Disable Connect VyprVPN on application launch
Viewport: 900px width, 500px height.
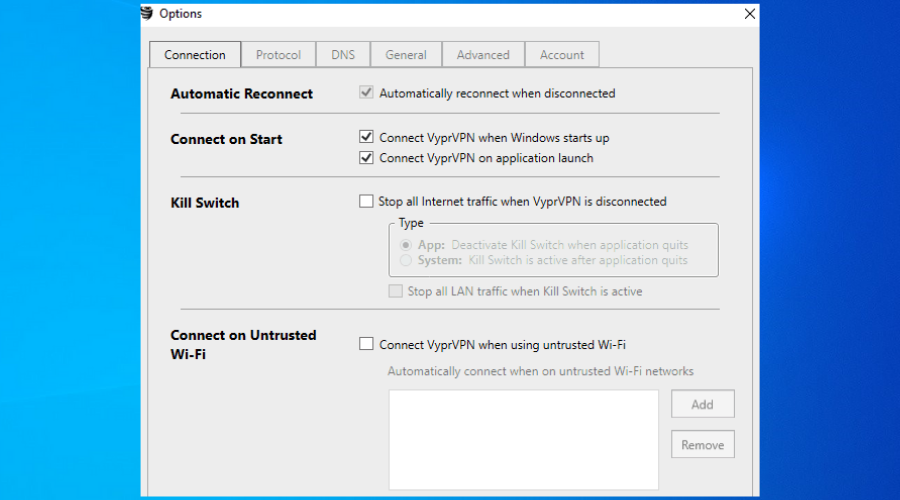[x=366, y=158]
